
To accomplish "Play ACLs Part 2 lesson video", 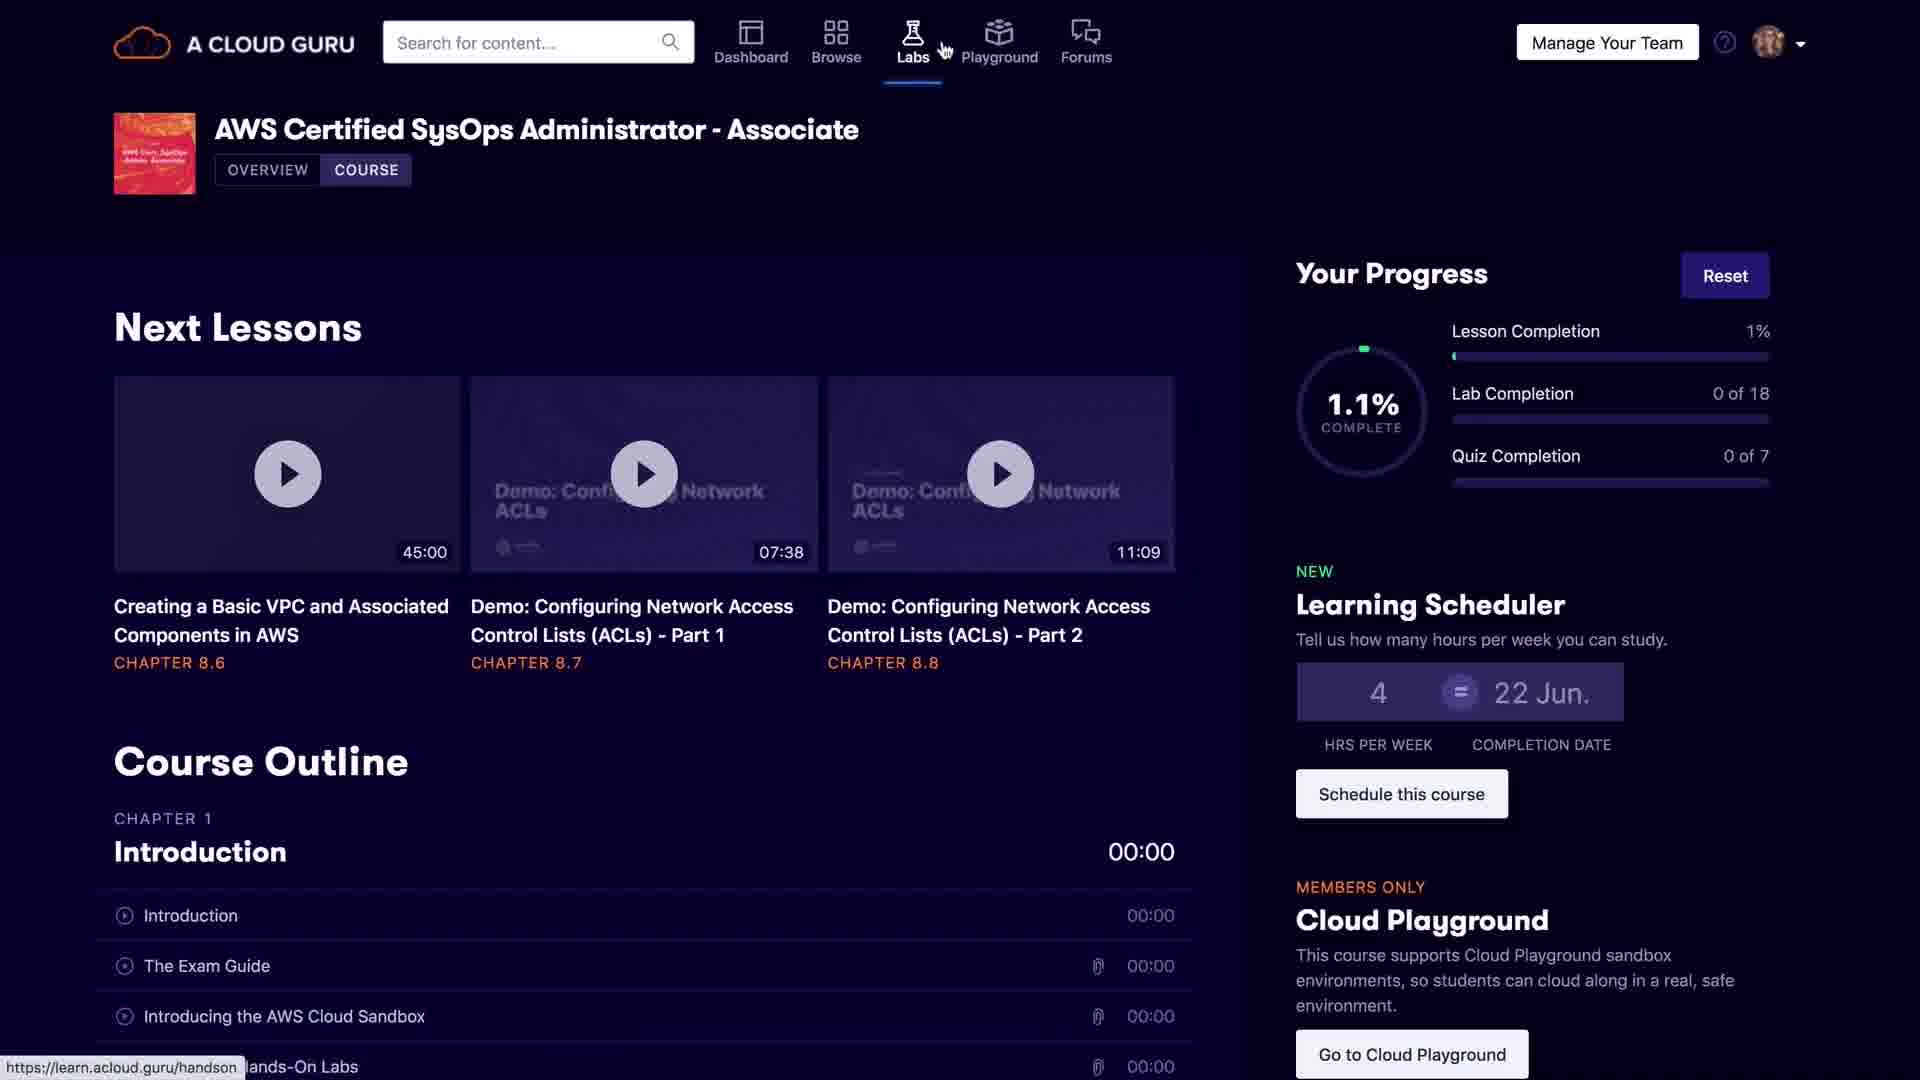I will [1000, 474].
